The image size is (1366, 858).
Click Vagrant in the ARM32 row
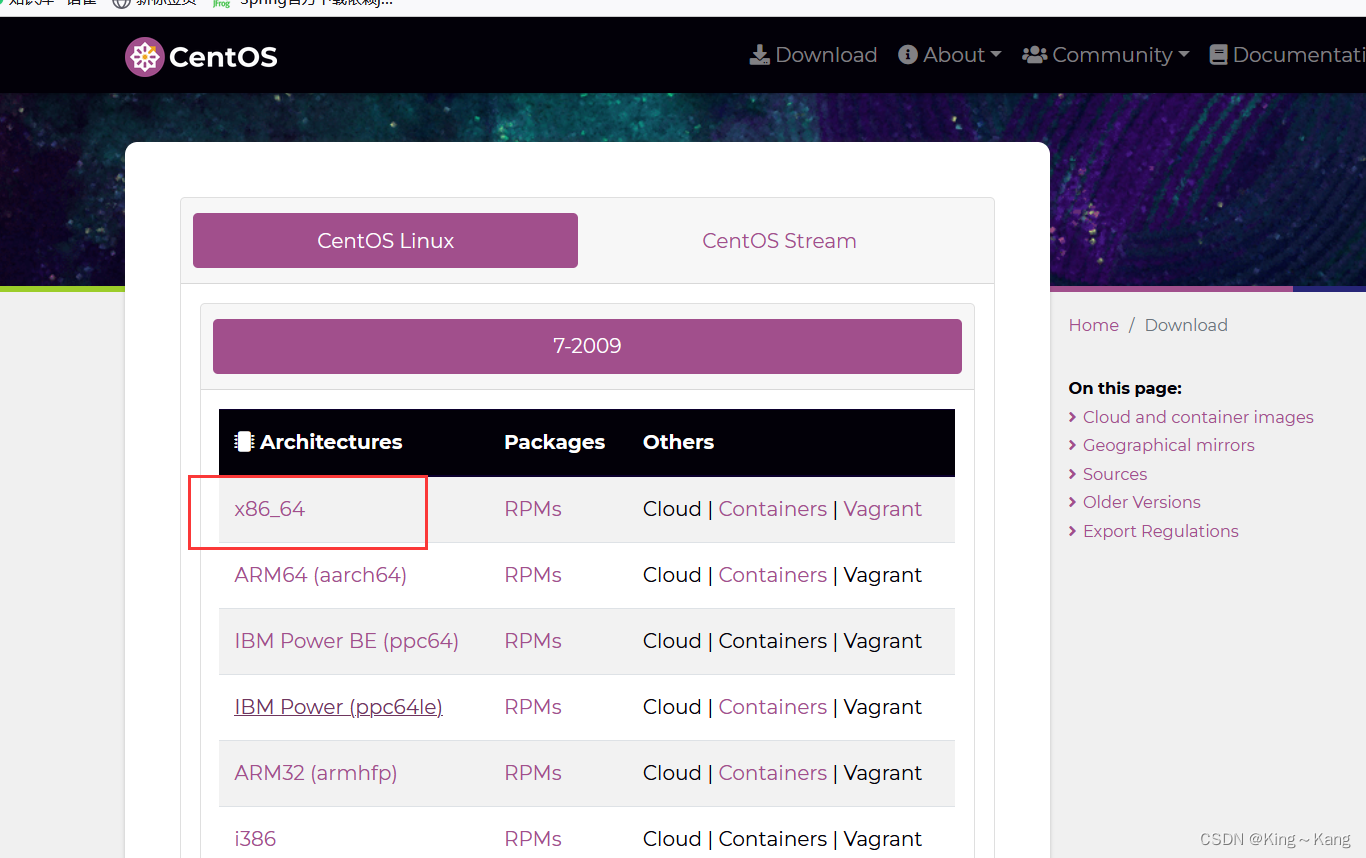(x=883, y=773)
